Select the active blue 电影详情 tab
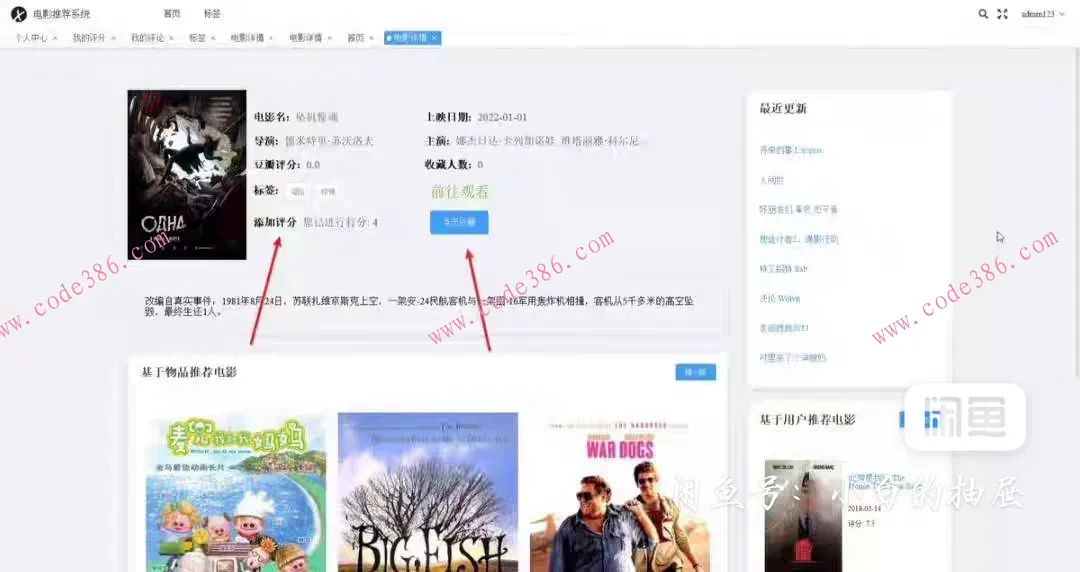 (x=410, y=38)
